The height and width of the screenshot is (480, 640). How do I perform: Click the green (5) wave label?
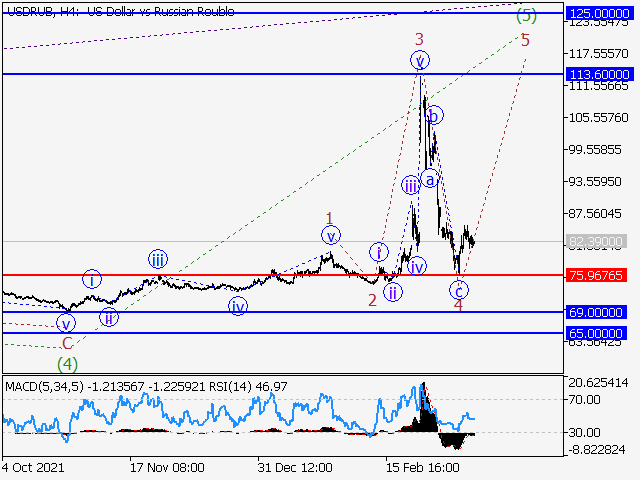coord(526,16)
